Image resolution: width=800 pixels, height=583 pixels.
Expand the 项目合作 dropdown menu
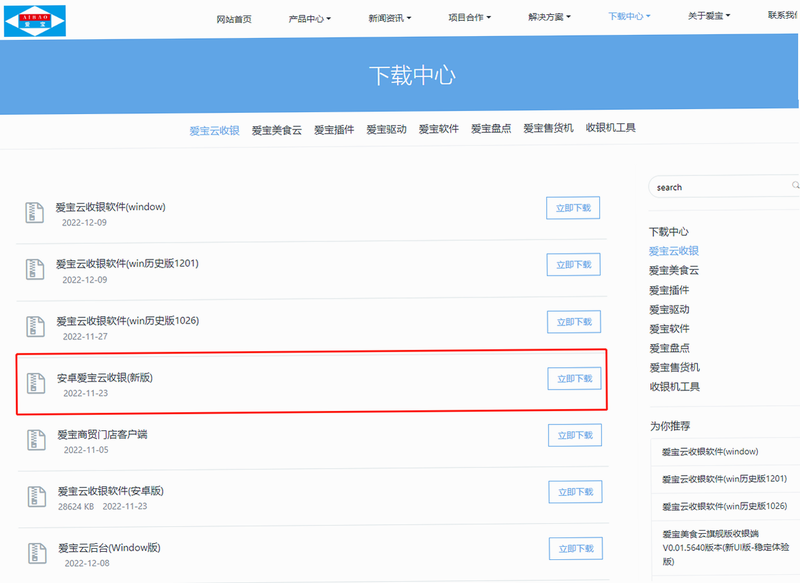[469, 17]
